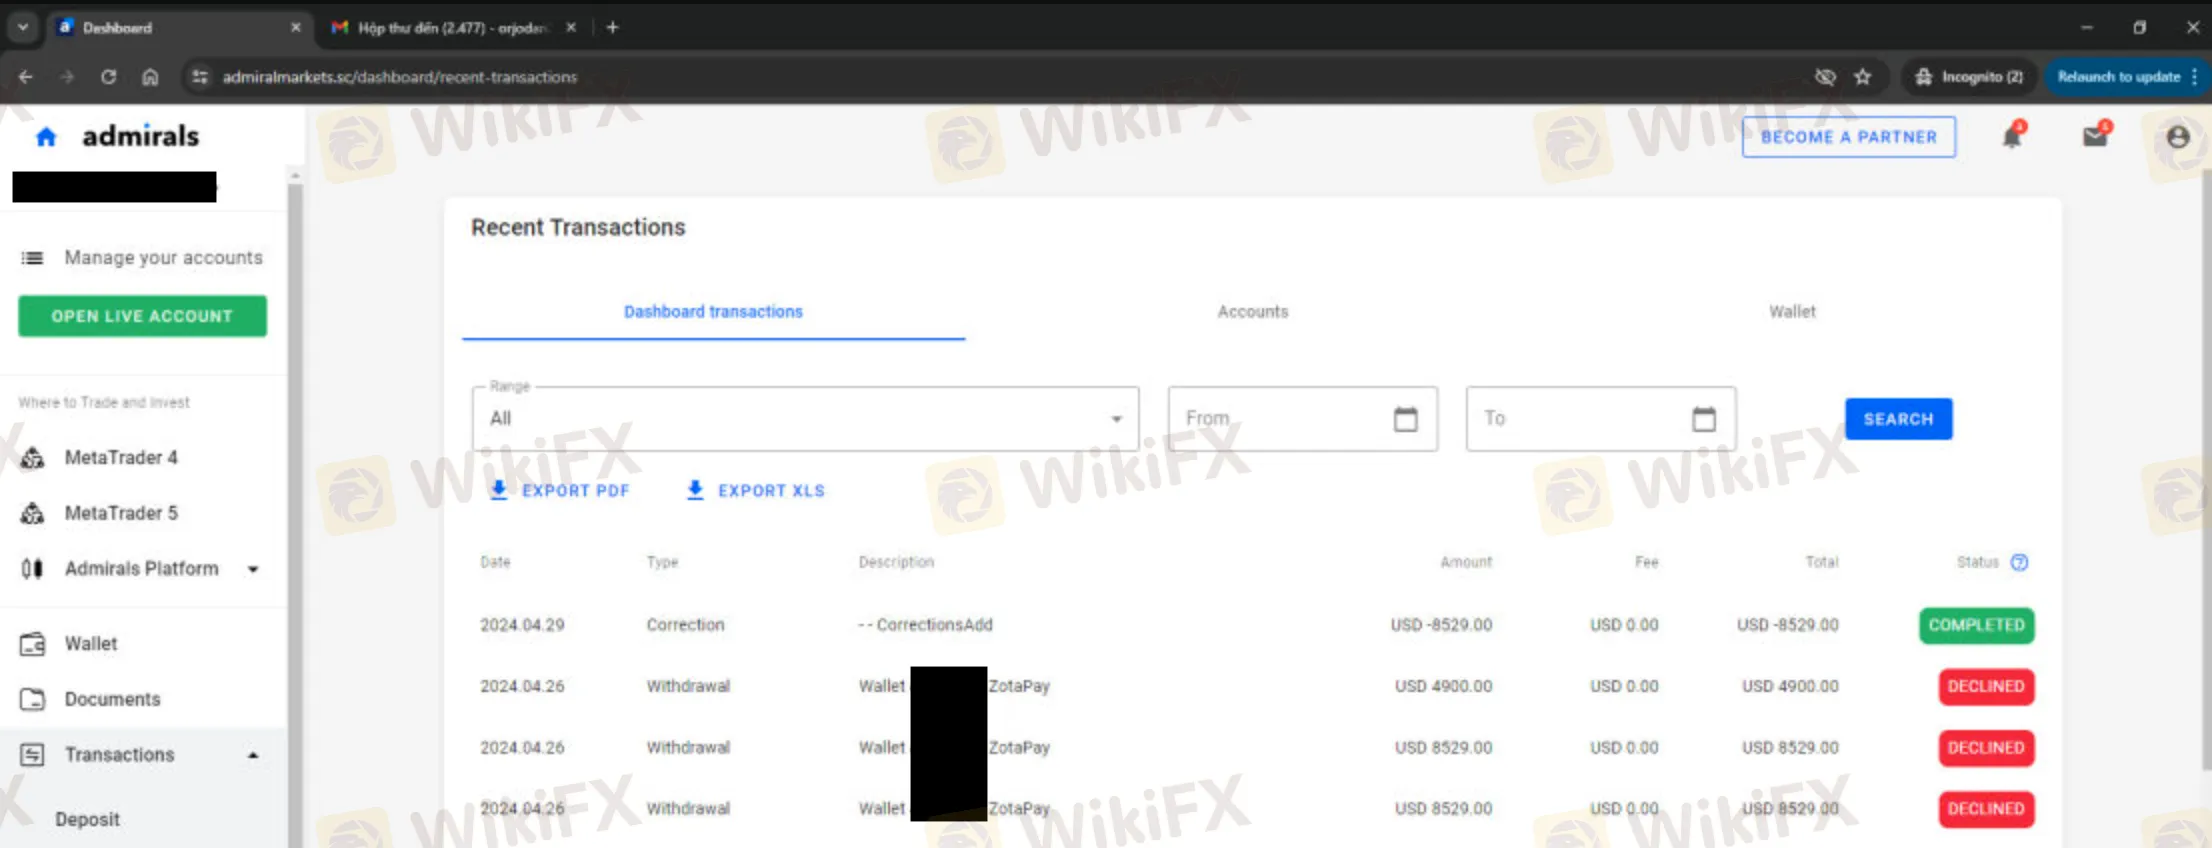Open the From date calendar picker

[1406, 419]
